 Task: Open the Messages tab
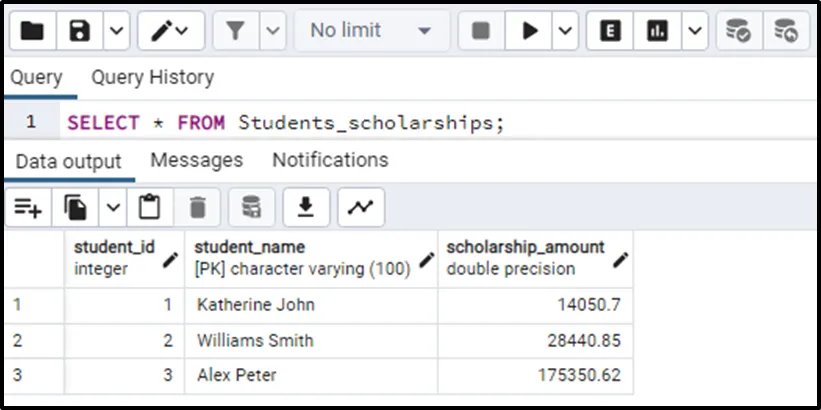pos(196,160)
